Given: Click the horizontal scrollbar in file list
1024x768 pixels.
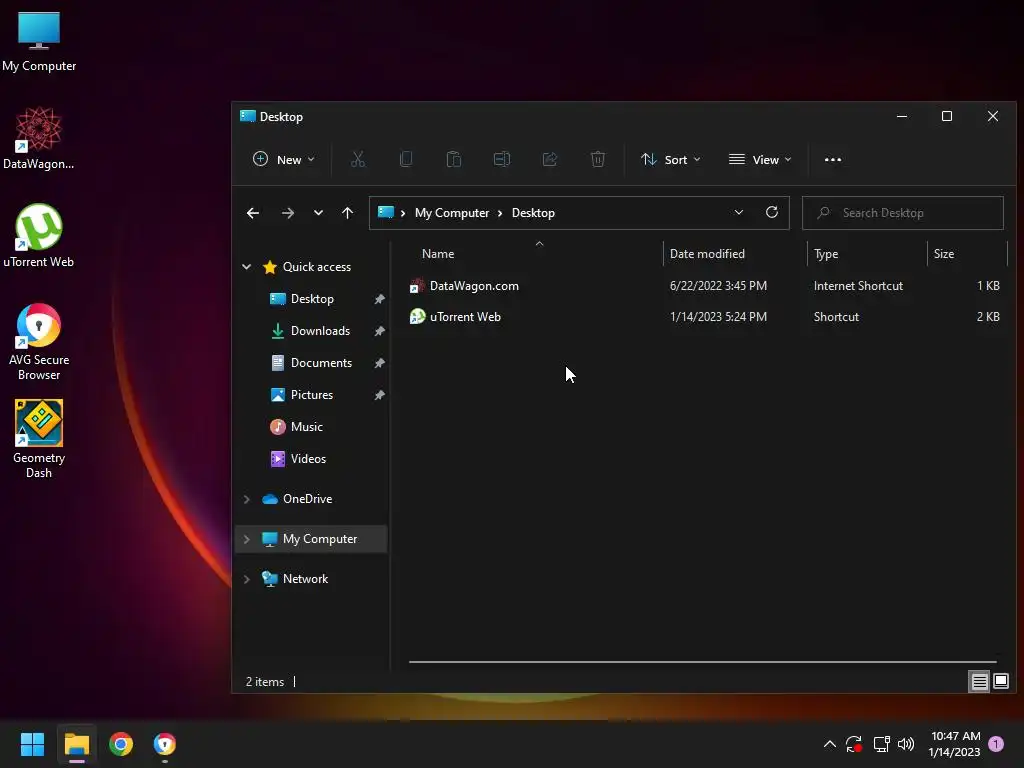Looking at the screenshot, I should (x=703, y=662).
